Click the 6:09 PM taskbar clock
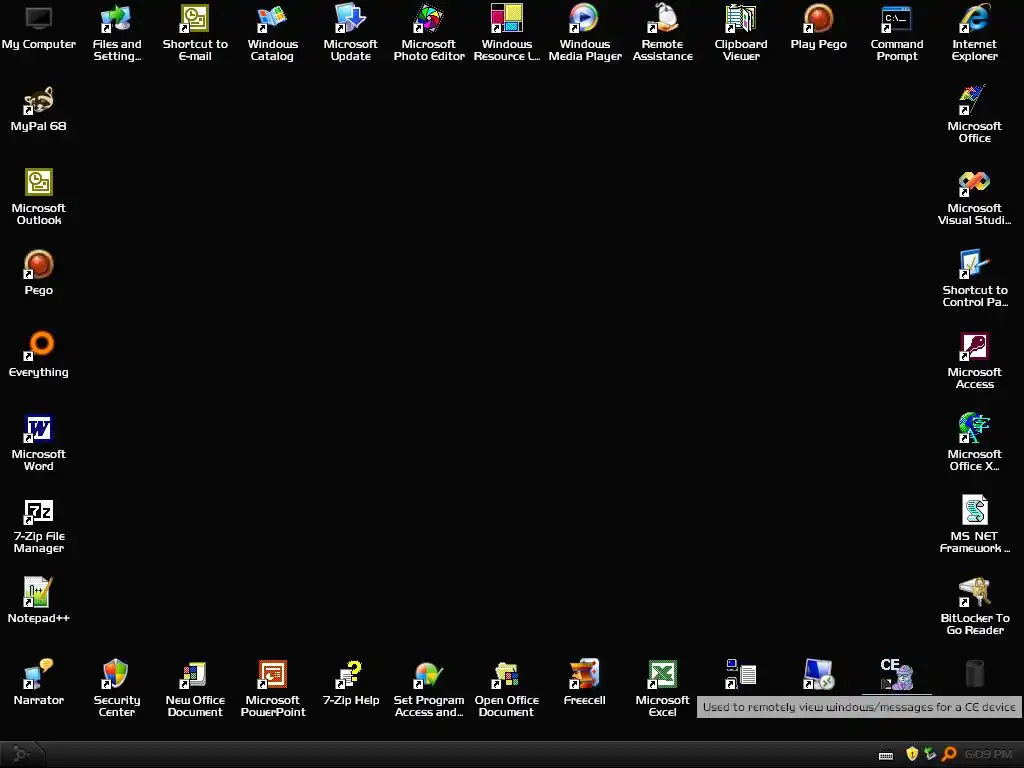This screenshot has height=768, width=1024. pyautogui.click(x=988, y=754)
